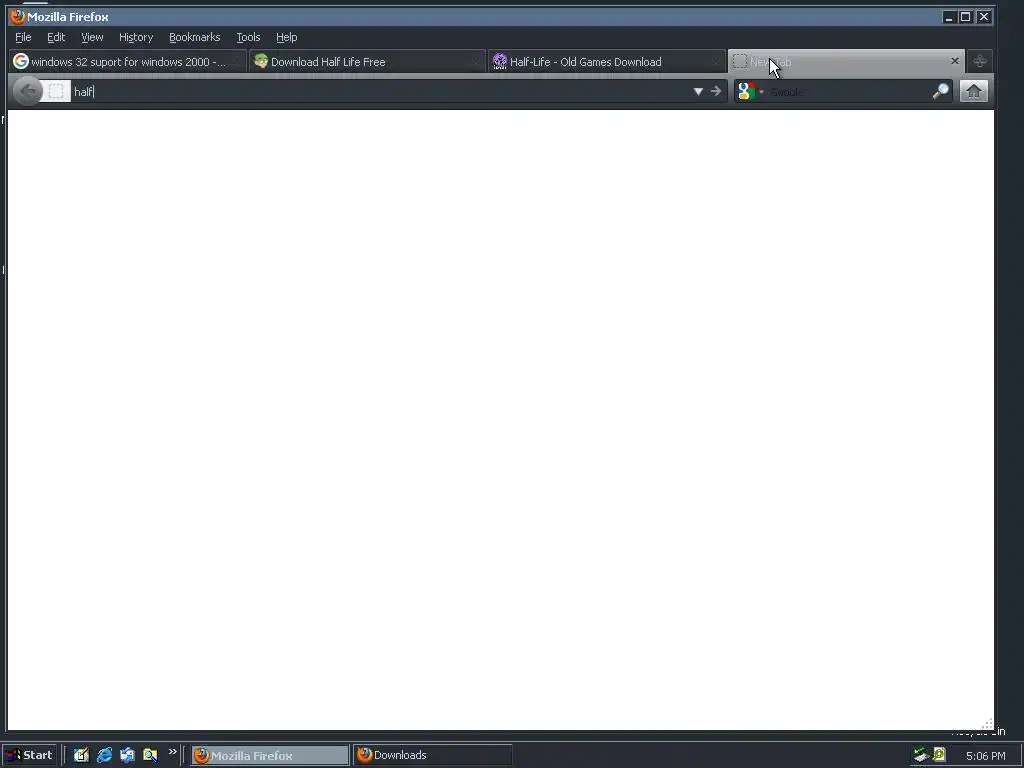Click the blank page identity icon in address bar
Image resolution: width=1024 pixels, height=768 pixels.
(56, 91)
